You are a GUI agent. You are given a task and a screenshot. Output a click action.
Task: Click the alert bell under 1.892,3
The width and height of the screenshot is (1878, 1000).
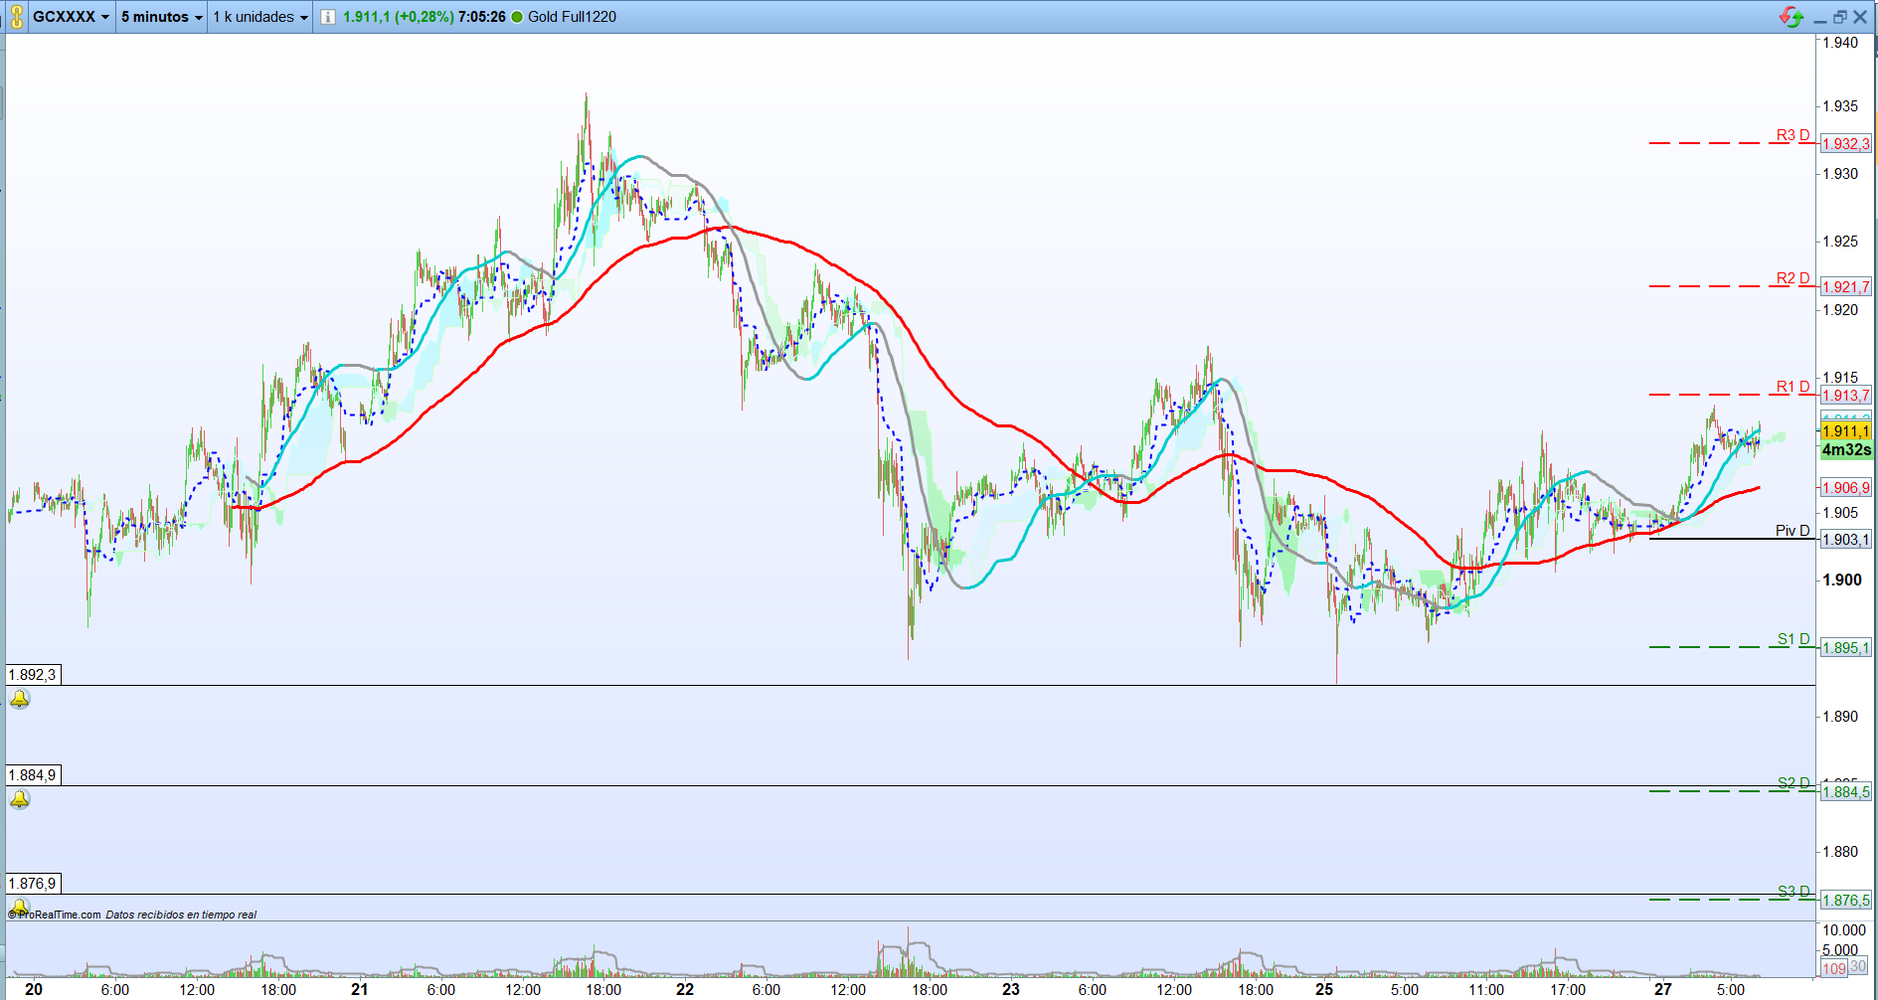[19, 699]
